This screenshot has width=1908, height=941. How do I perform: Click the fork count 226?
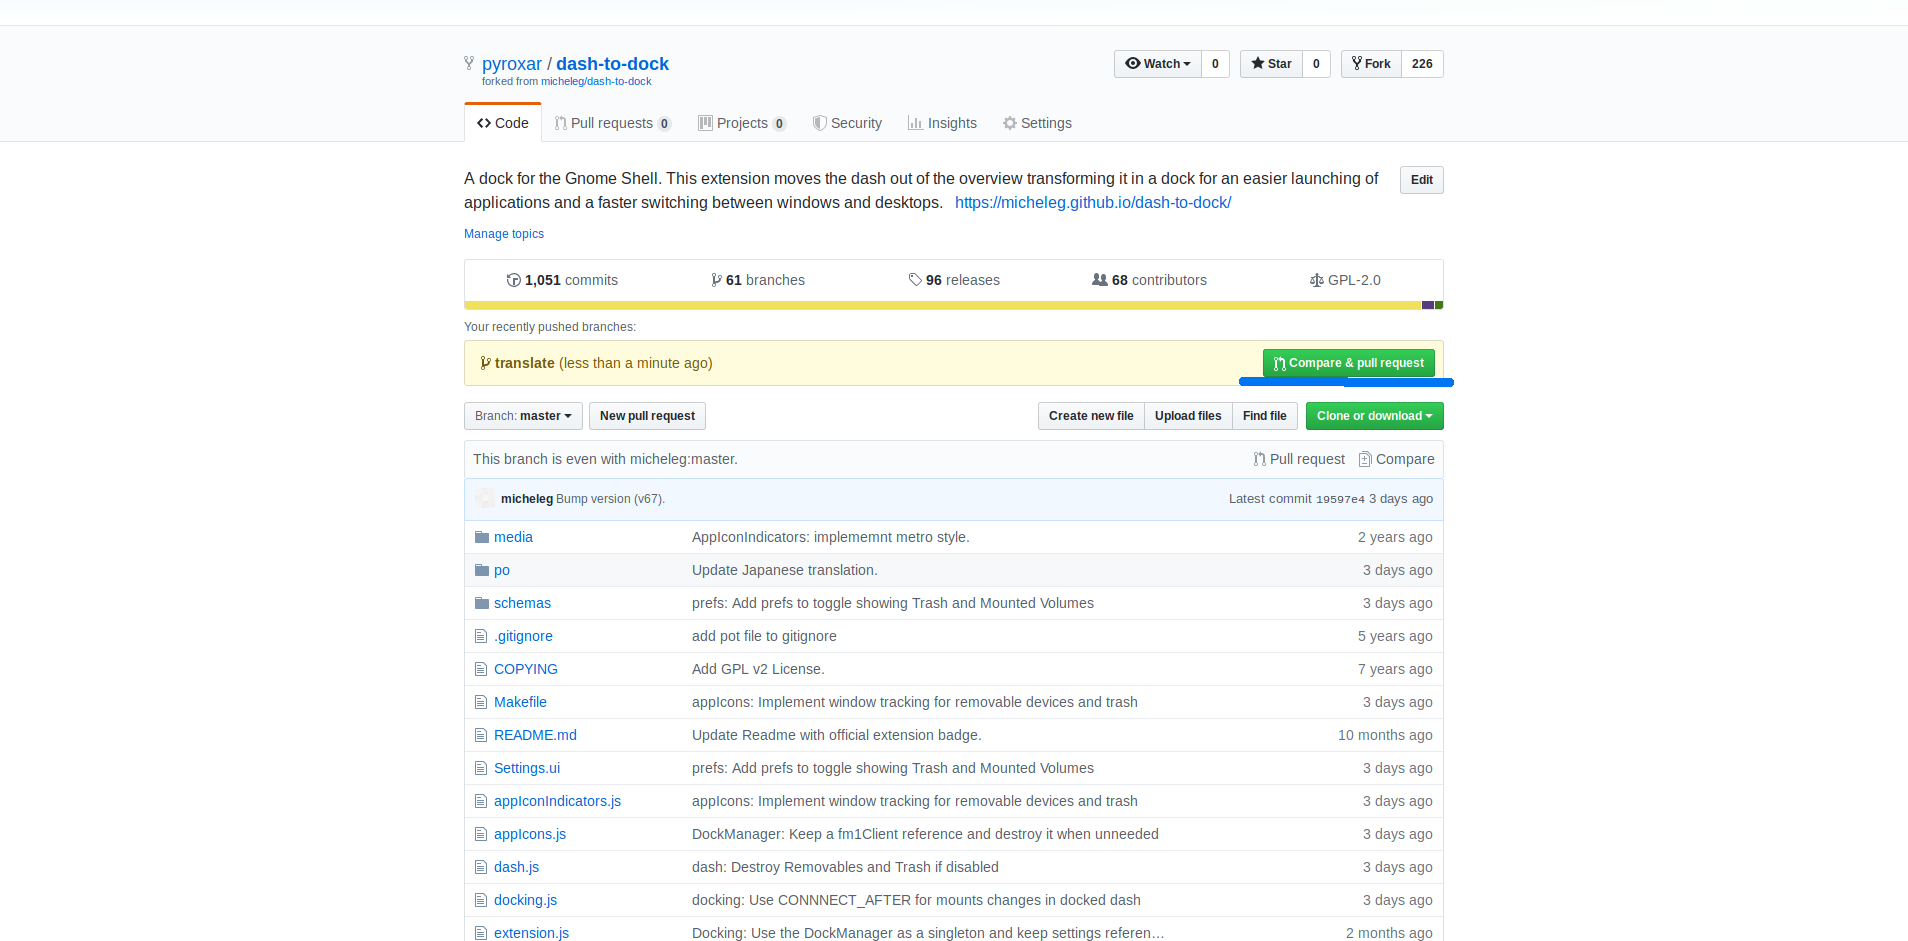(1422, 64)
